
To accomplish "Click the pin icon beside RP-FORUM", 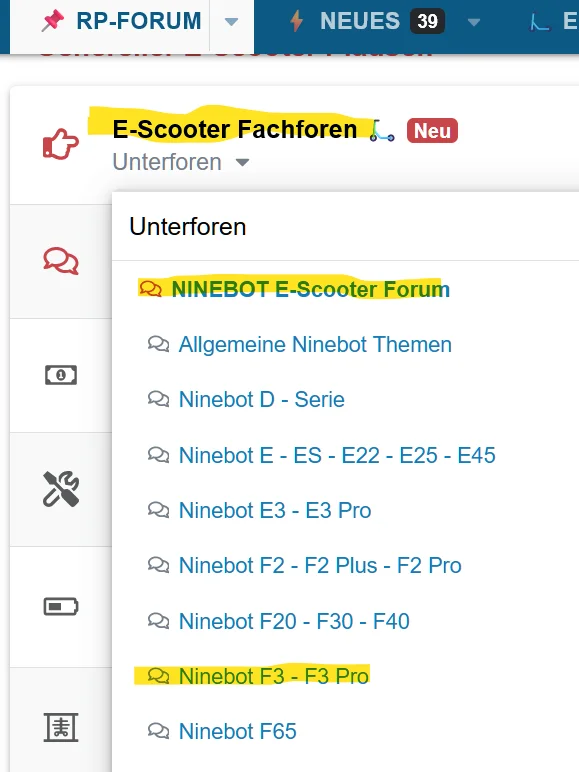I will [53, 22].
